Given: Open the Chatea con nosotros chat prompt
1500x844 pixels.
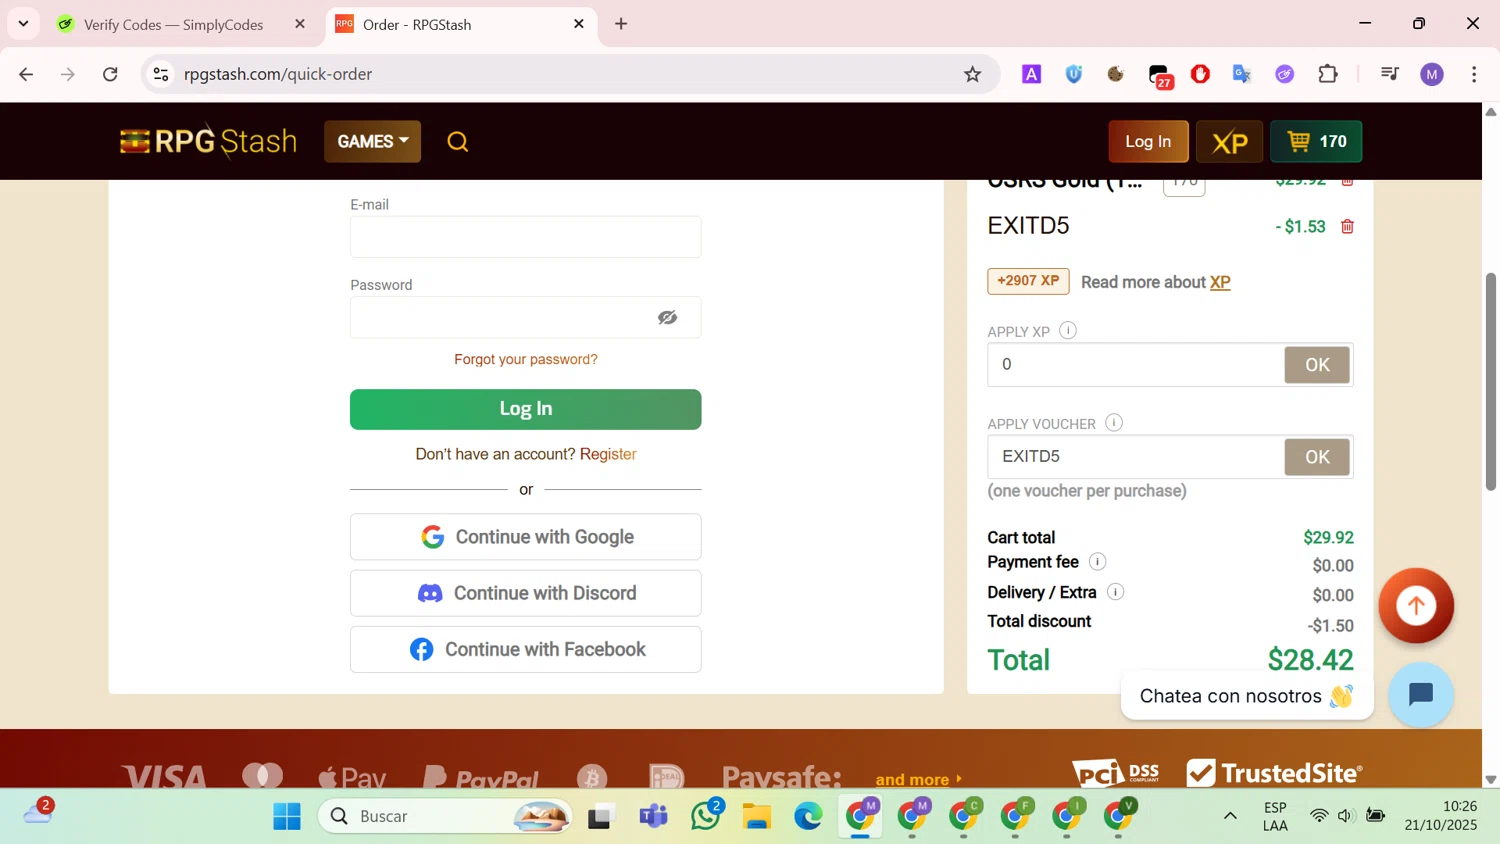Looking at the screenshot, I should pyautogui.click(x=1247, y=695).
